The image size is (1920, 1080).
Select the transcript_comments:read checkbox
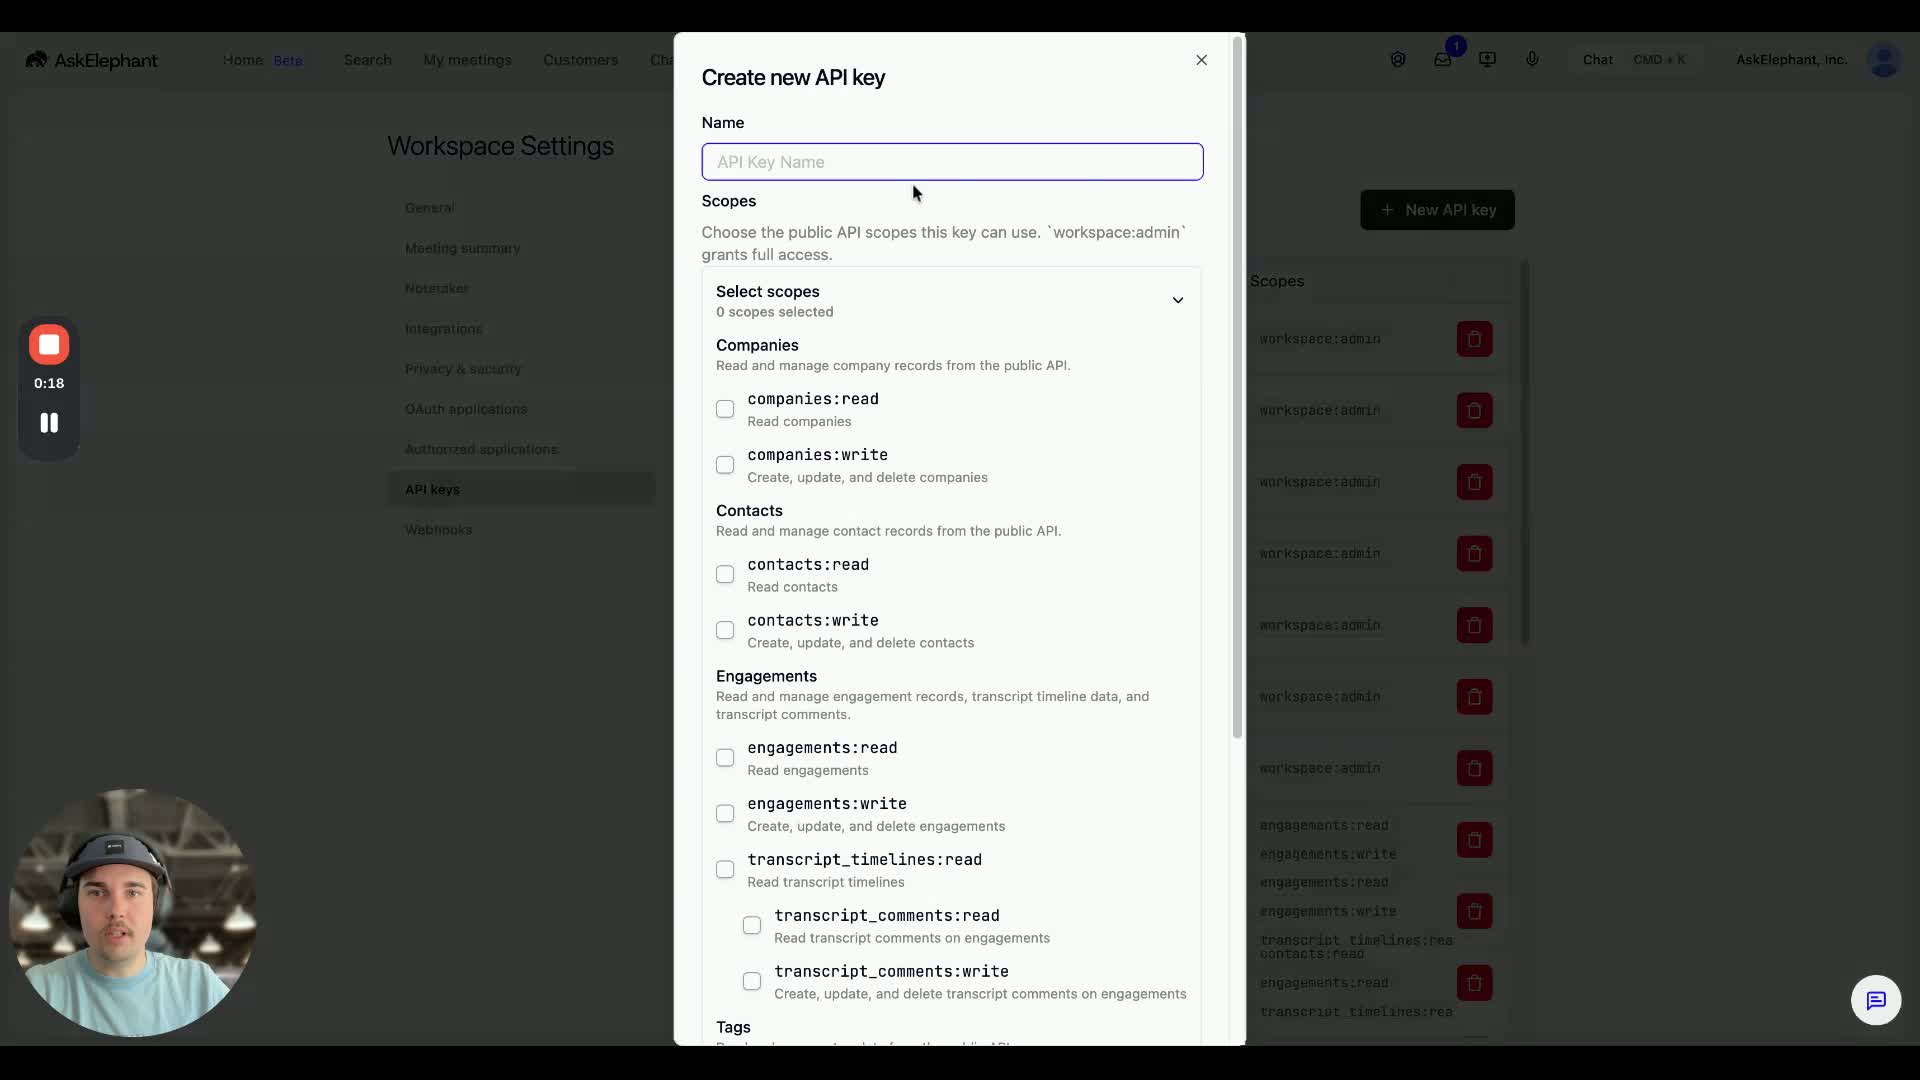coord(752,926)
